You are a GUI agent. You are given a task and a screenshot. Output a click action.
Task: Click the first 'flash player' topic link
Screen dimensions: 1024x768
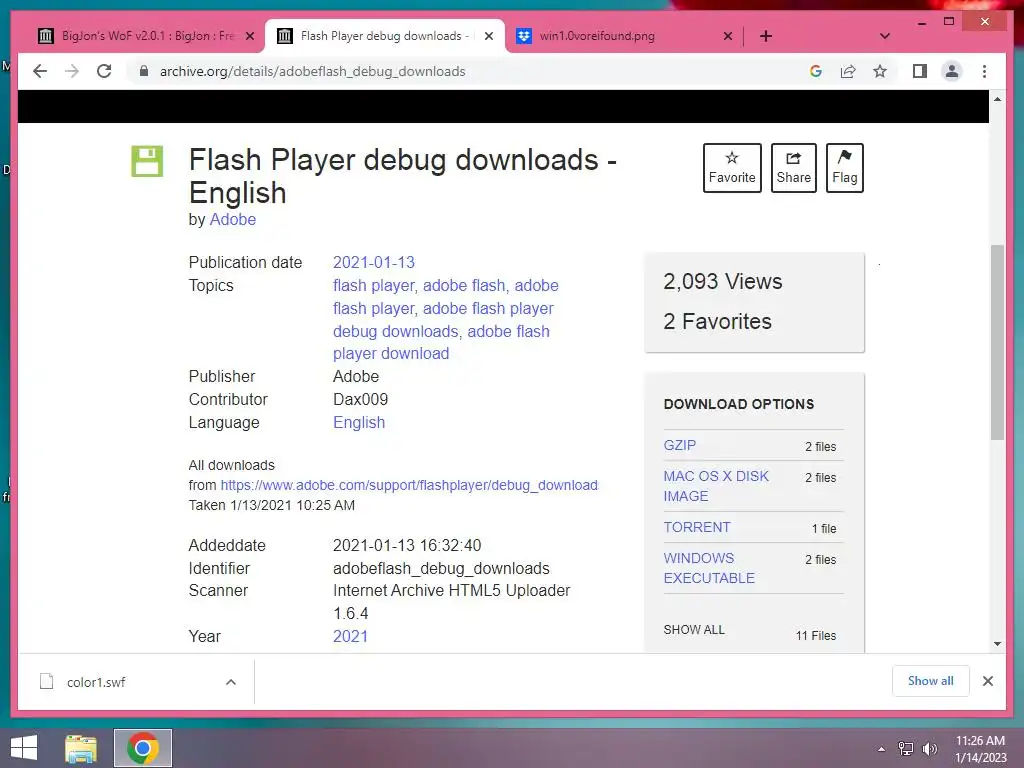[373, 285]
